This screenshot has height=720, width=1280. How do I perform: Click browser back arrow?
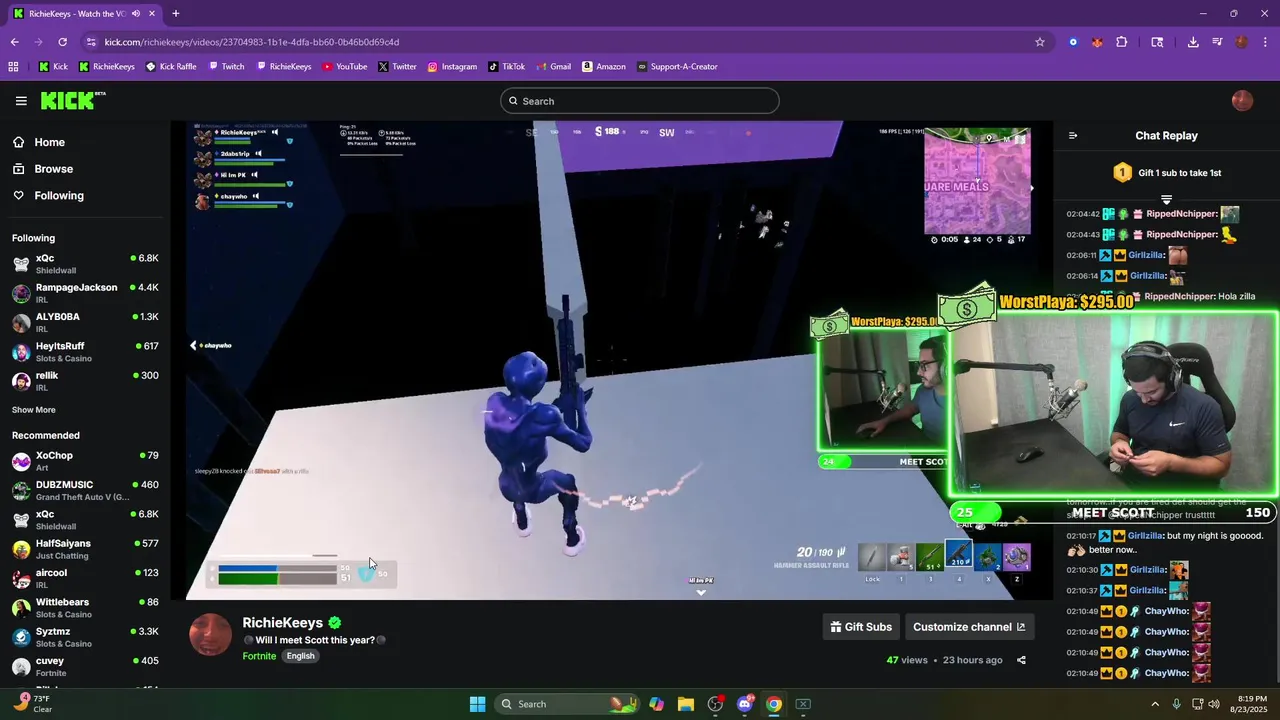[x=15, y=42]
